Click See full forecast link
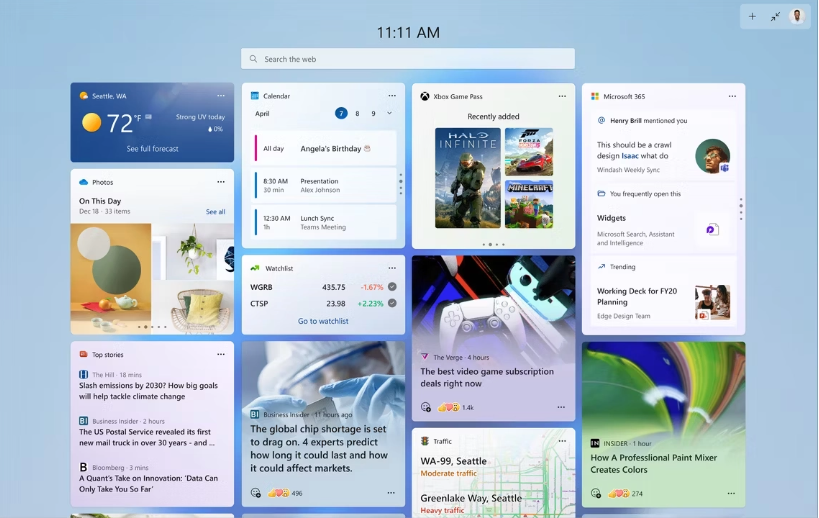The width and height of the screenshot is (819, 518). [x=153, y=149]
